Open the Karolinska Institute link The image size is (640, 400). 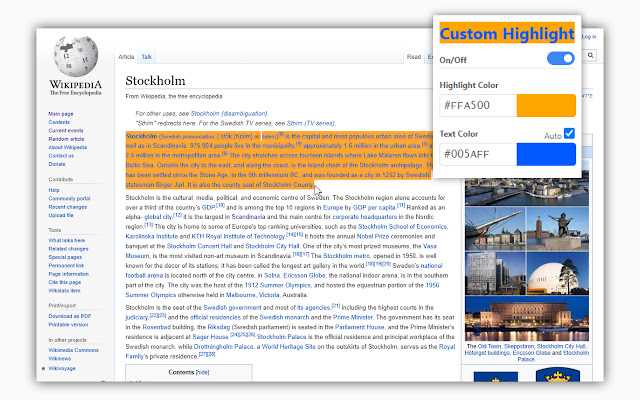point(151,236)
